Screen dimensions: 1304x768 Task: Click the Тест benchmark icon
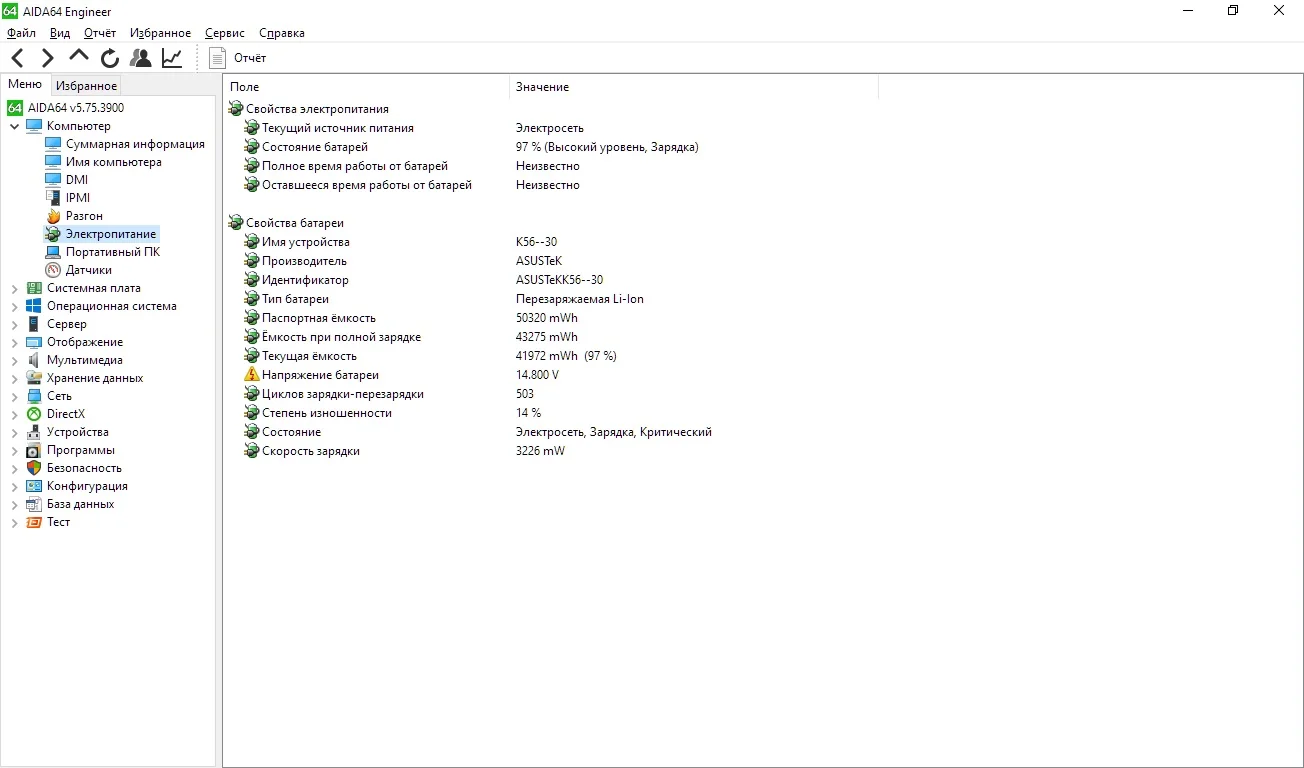34,522
